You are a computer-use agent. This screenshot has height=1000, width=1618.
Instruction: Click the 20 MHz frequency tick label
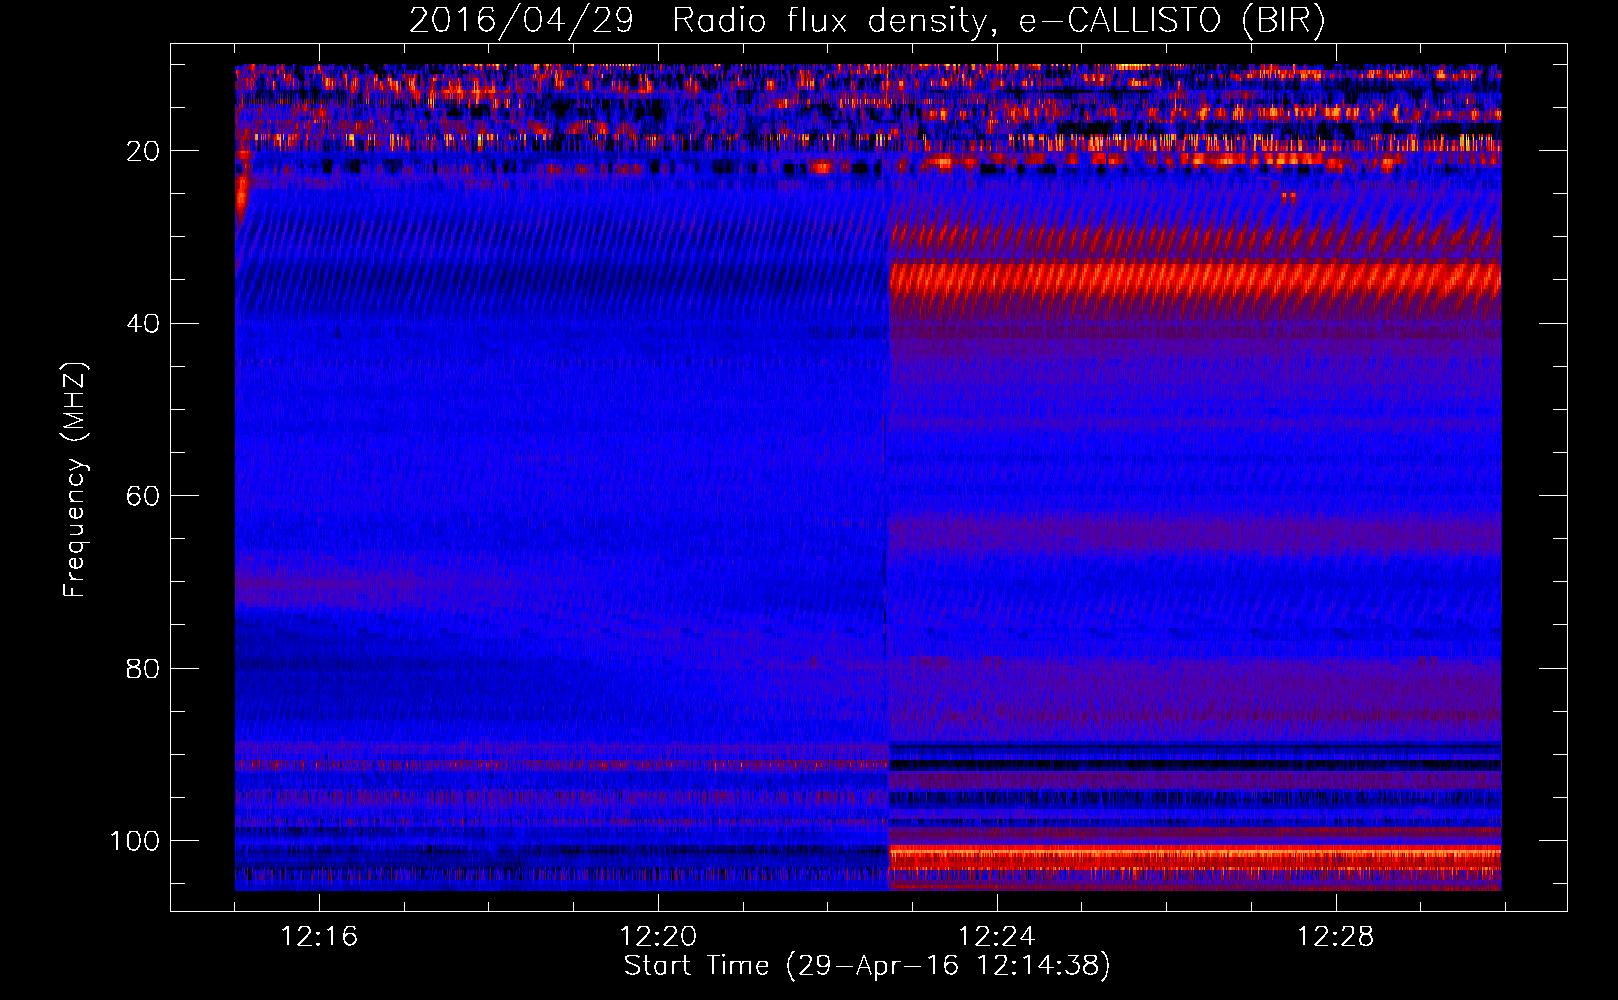click(144, 151)
